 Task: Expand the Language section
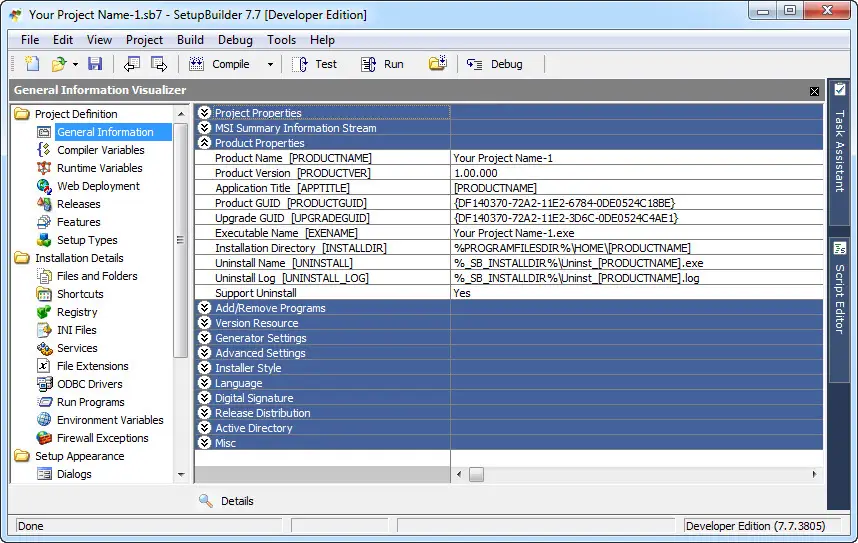205,383
